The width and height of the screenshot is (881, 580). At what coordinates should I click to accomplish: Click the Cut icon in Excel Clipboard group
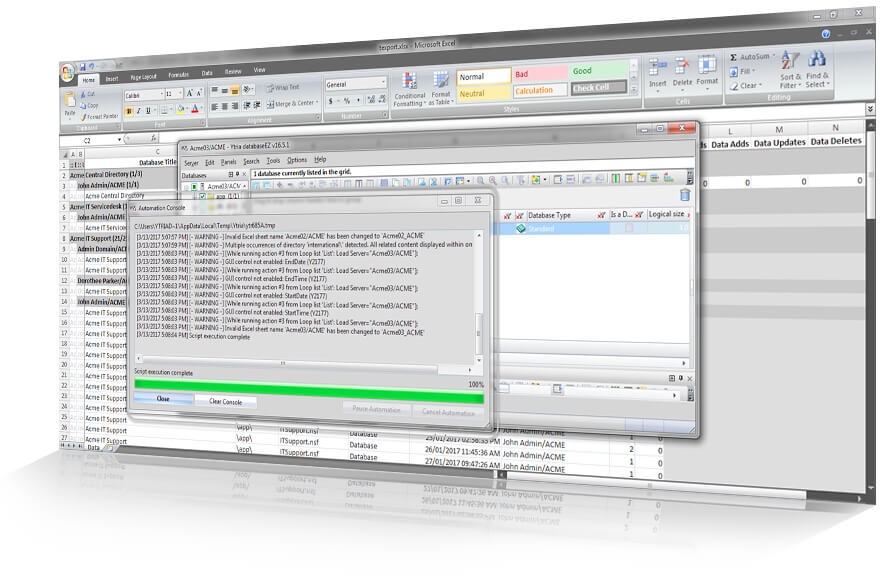pos(84,94)
